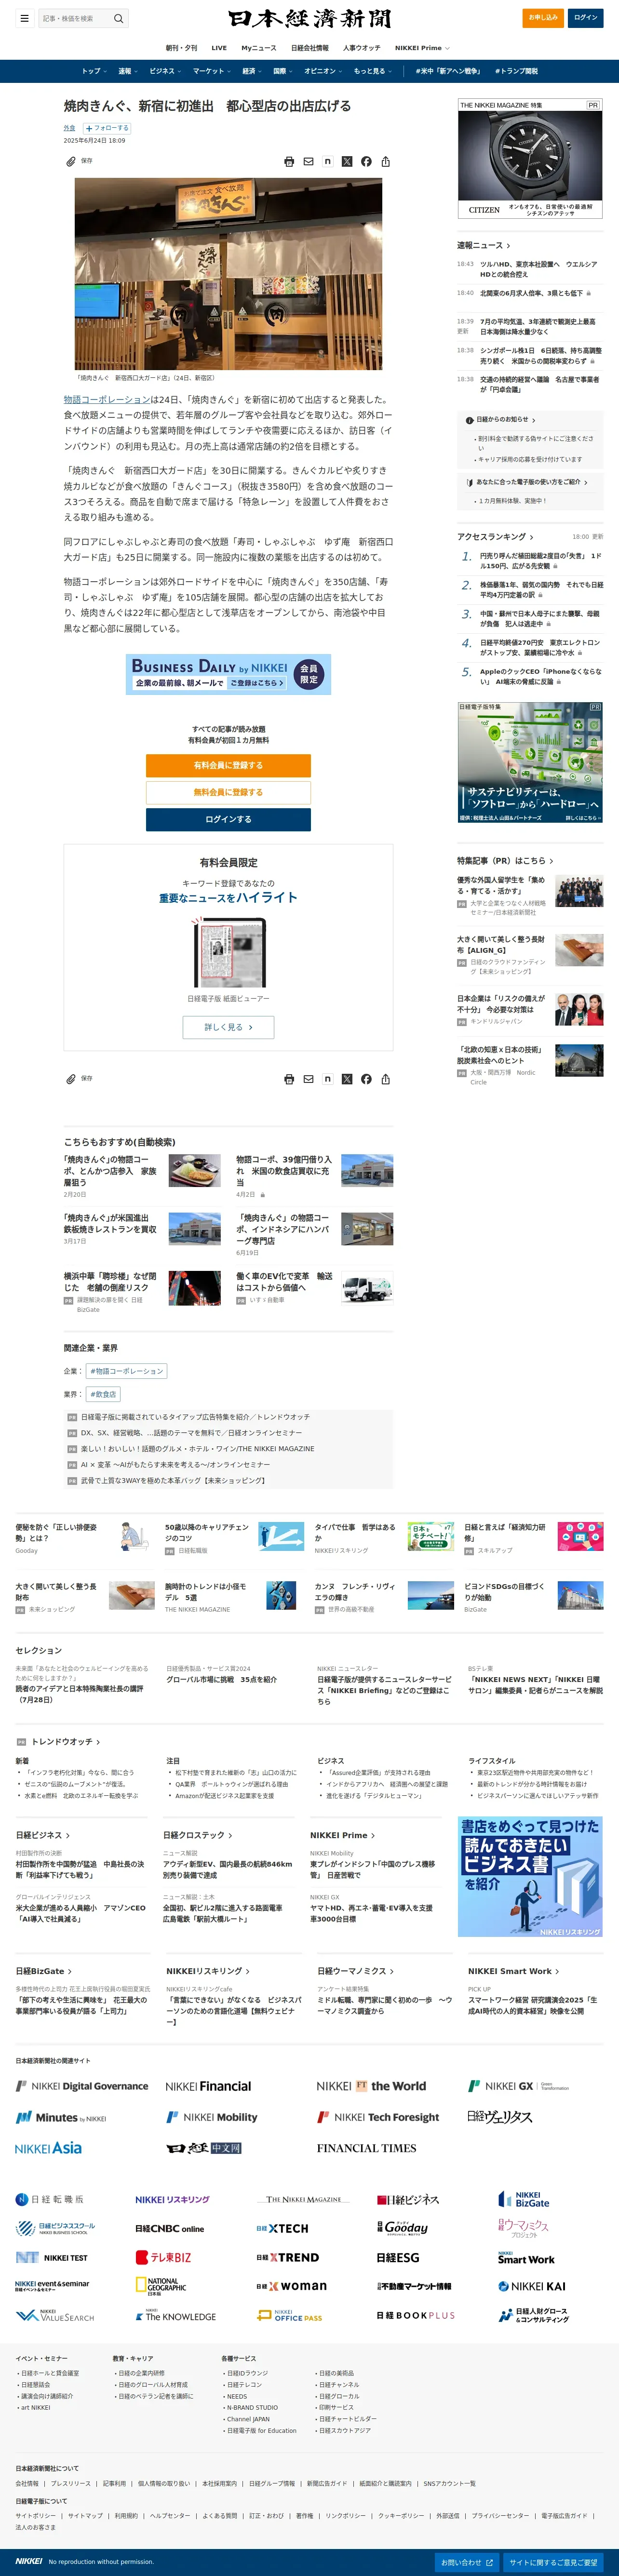Follow the 外食 topic with フォローする

pos(106,128)
